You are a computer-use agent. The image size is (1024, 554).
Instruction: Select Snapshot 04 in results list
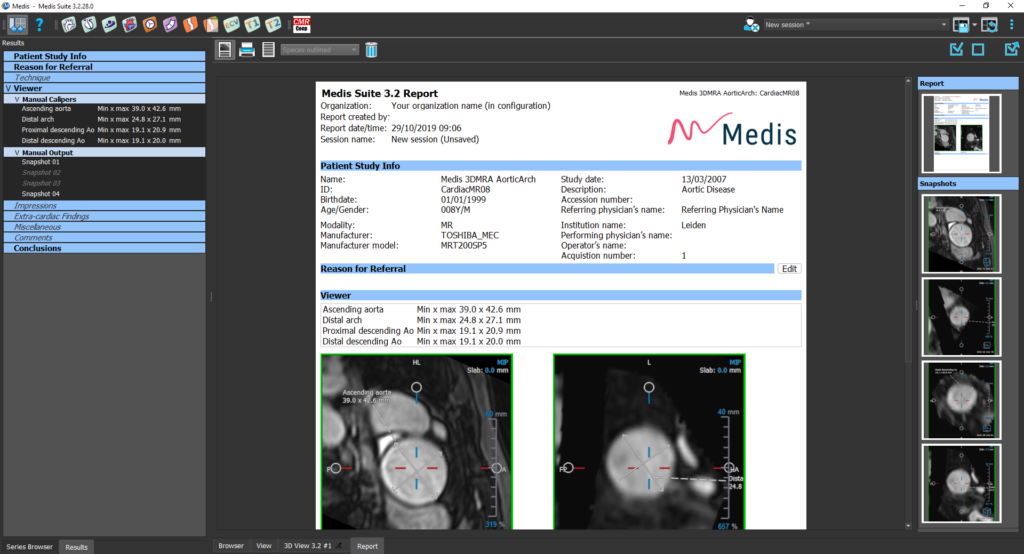pyautogui.click(x=41, y=194)
